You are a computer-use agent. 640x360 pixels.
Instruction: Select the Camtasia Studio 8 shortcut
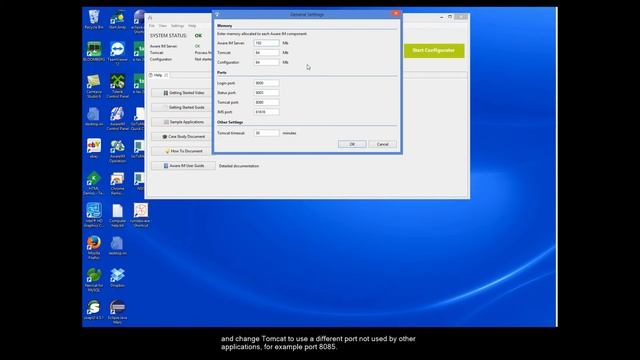click(x=94, y=86)
